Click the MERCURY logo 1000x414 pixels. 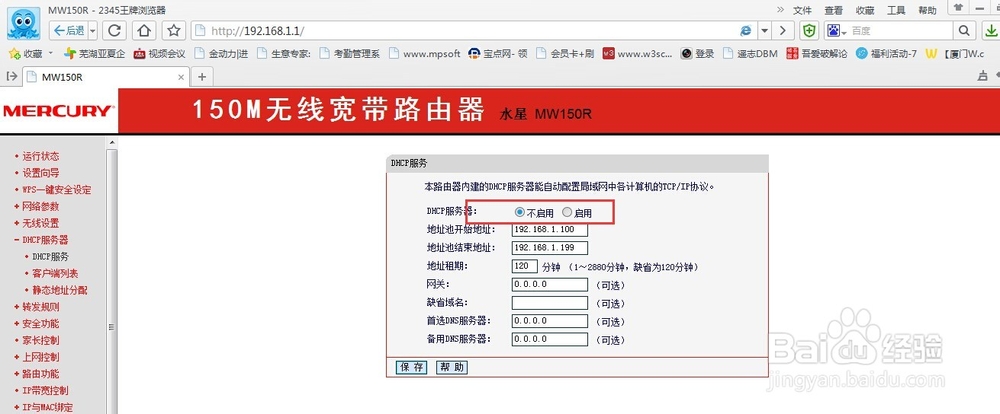point(59,111)
